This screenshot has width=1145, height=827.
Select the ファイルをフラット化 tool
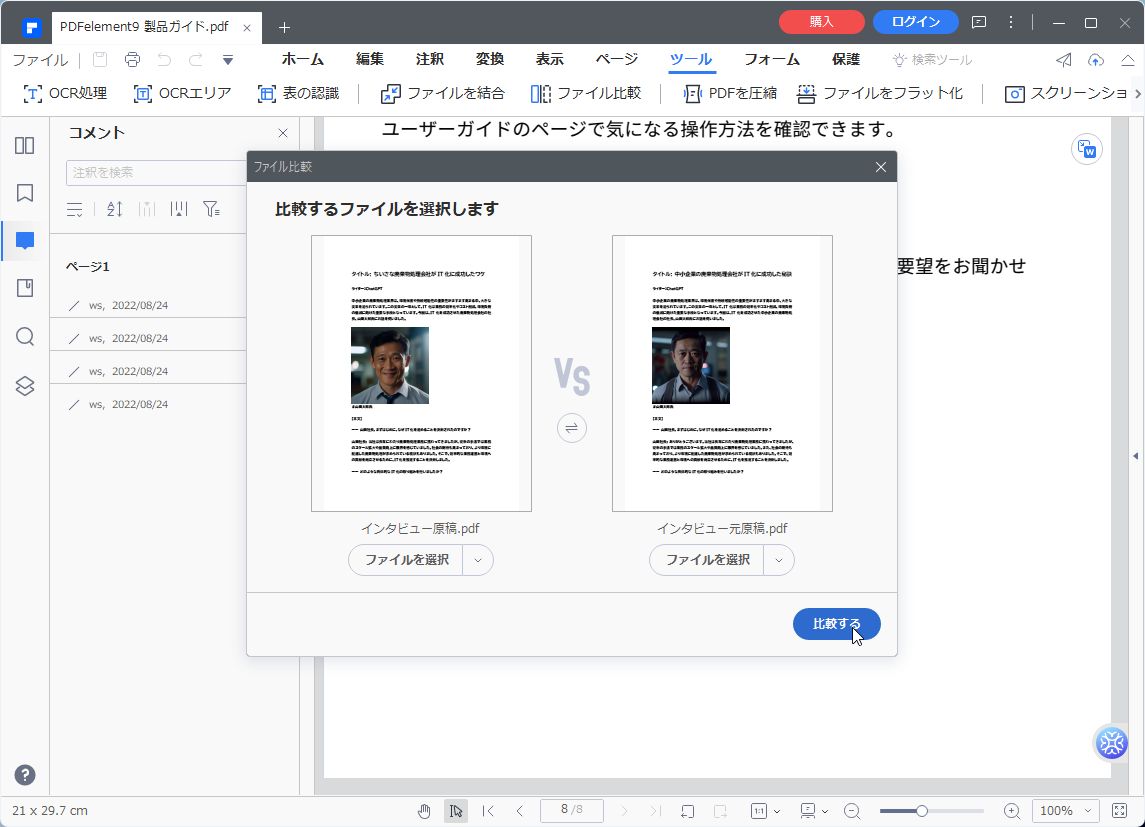coord(881,93)
